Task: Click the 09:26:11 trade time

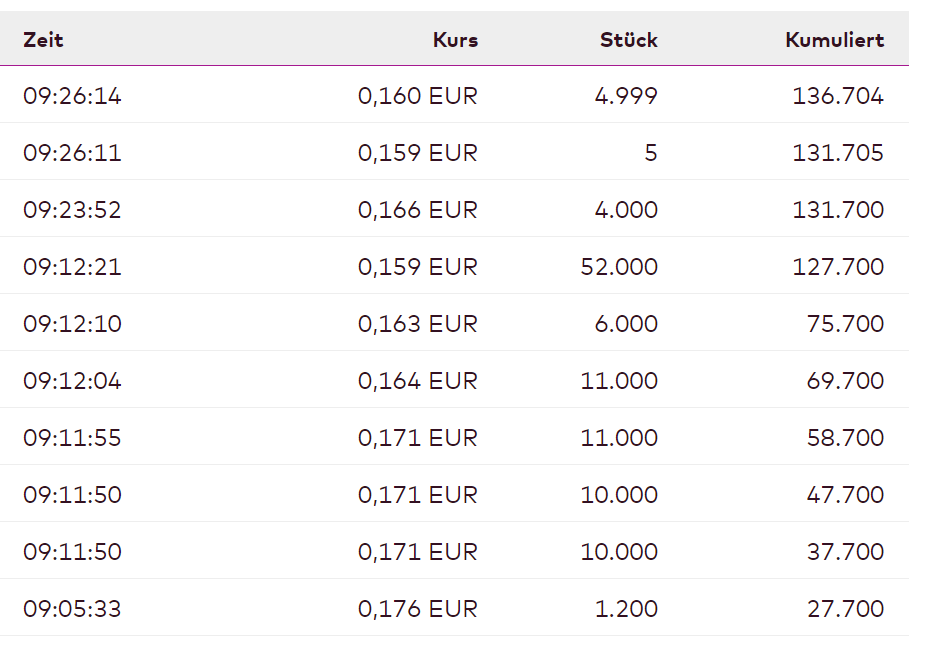Action: point(72,153)
